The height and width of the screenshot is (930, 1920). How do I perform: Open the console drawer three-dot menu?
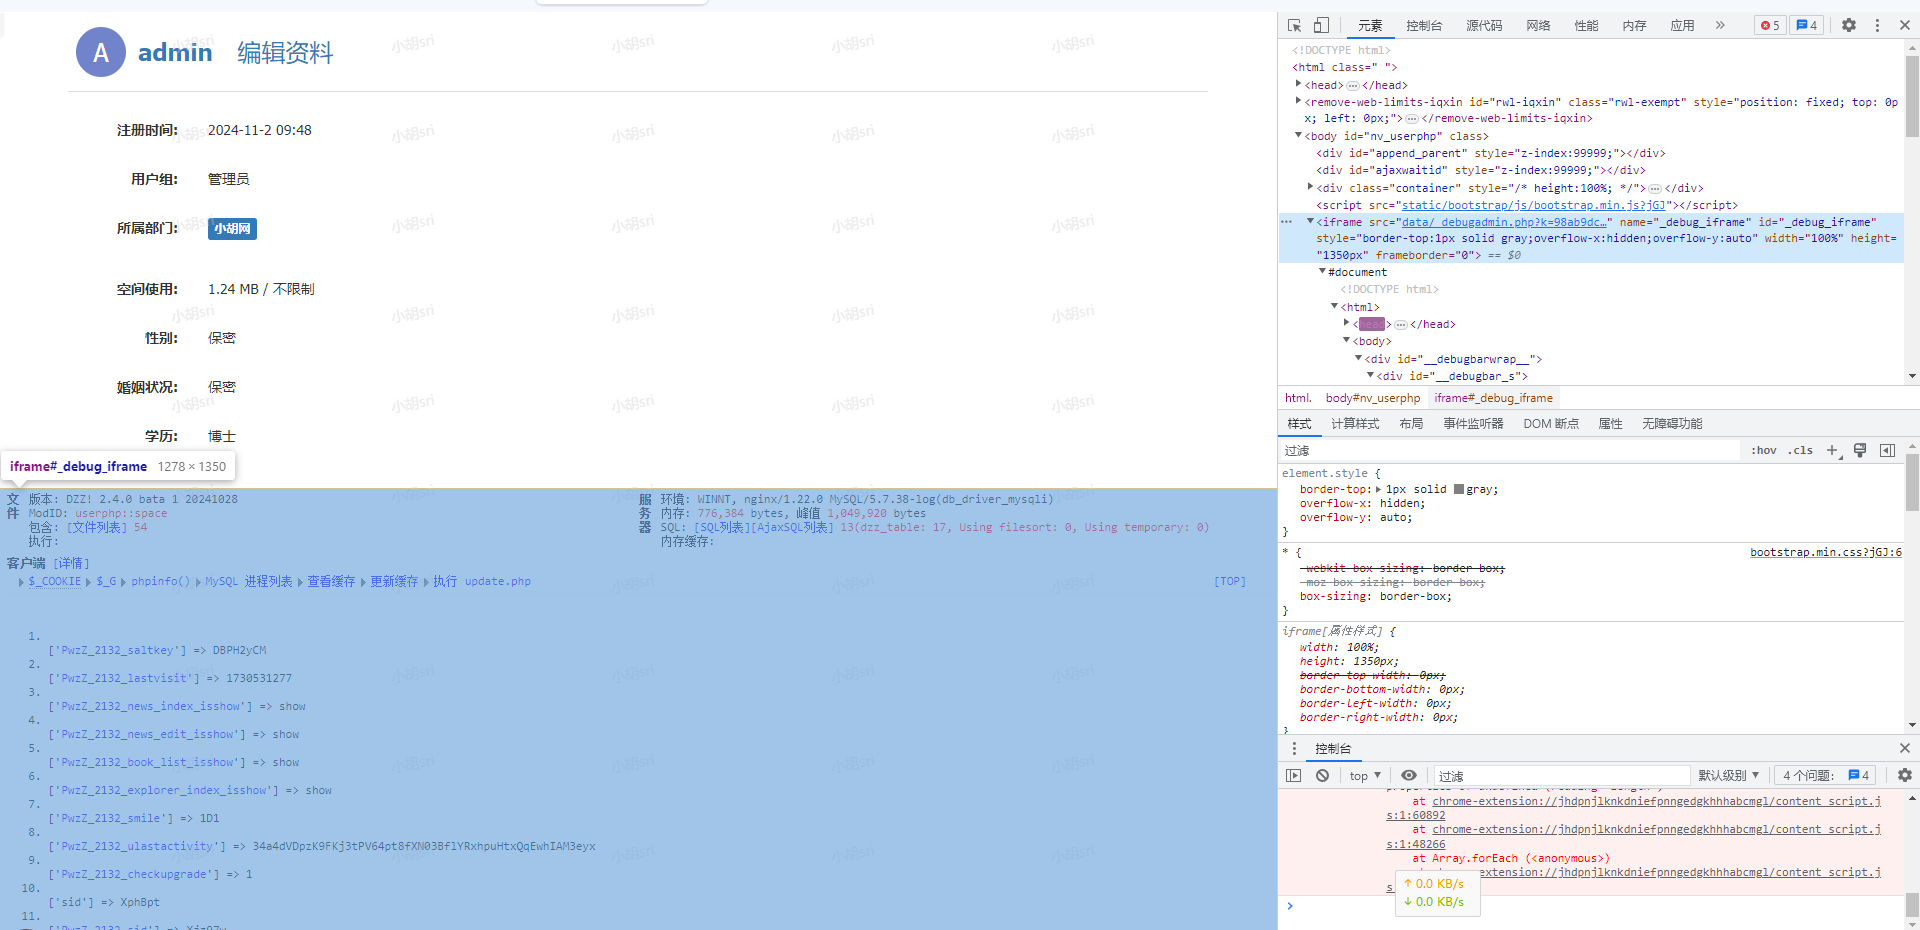pos(1294,748)
